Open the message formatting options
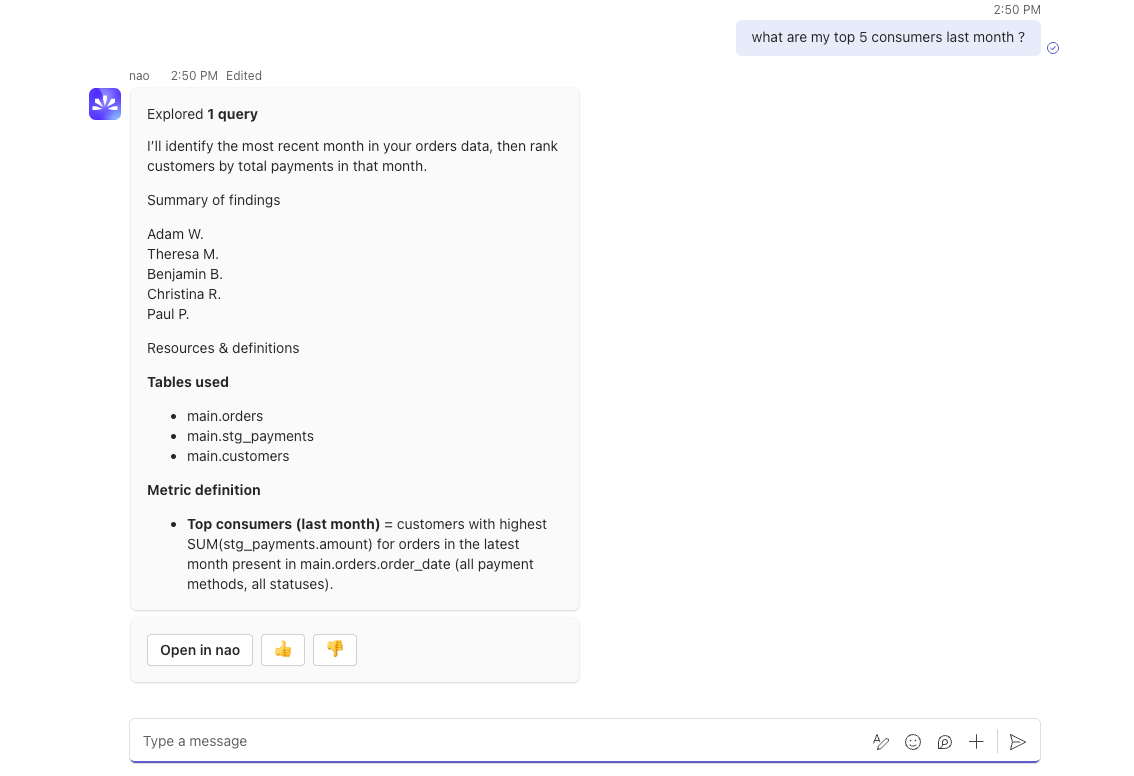 coord(881,742)
